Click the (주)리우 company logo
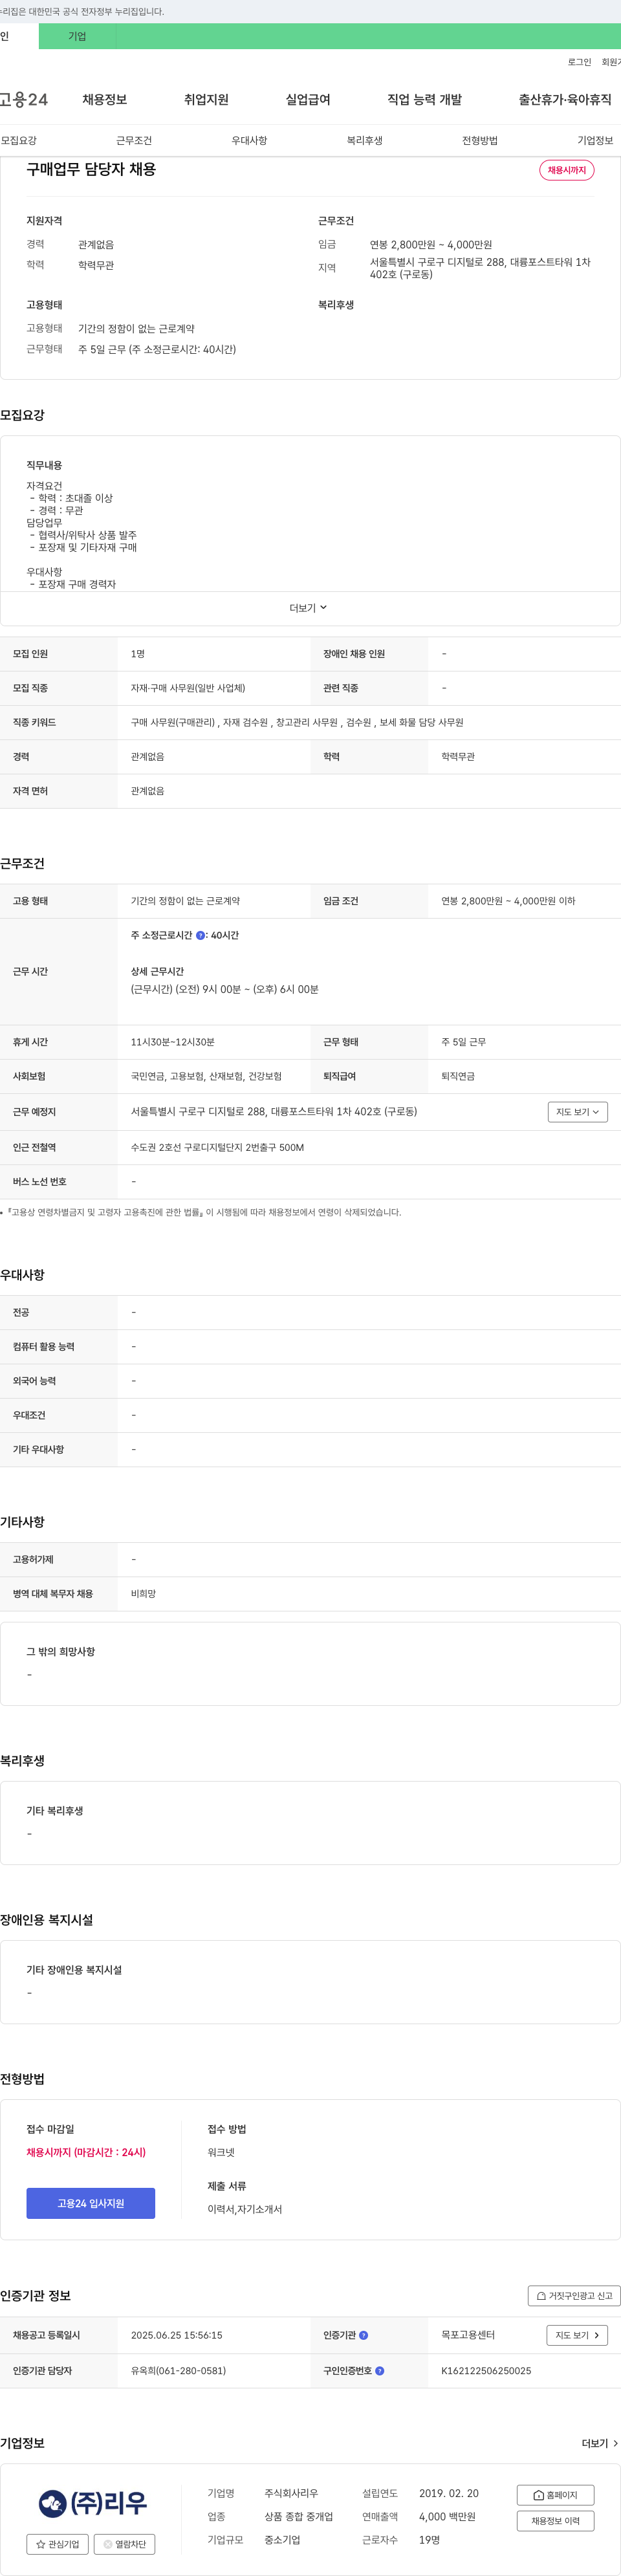Screen dimensions: 621x2576 93,2503
